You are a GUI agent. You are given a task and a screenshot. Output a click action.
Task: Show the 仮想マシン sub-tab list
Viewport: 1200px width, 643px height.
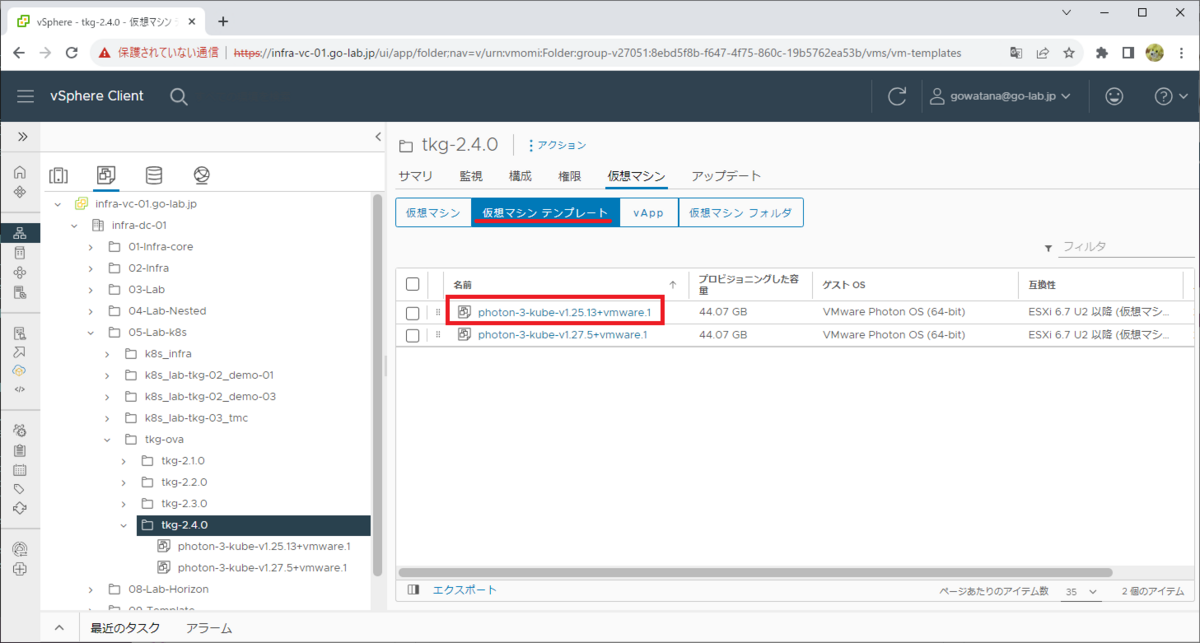[433, 213]
